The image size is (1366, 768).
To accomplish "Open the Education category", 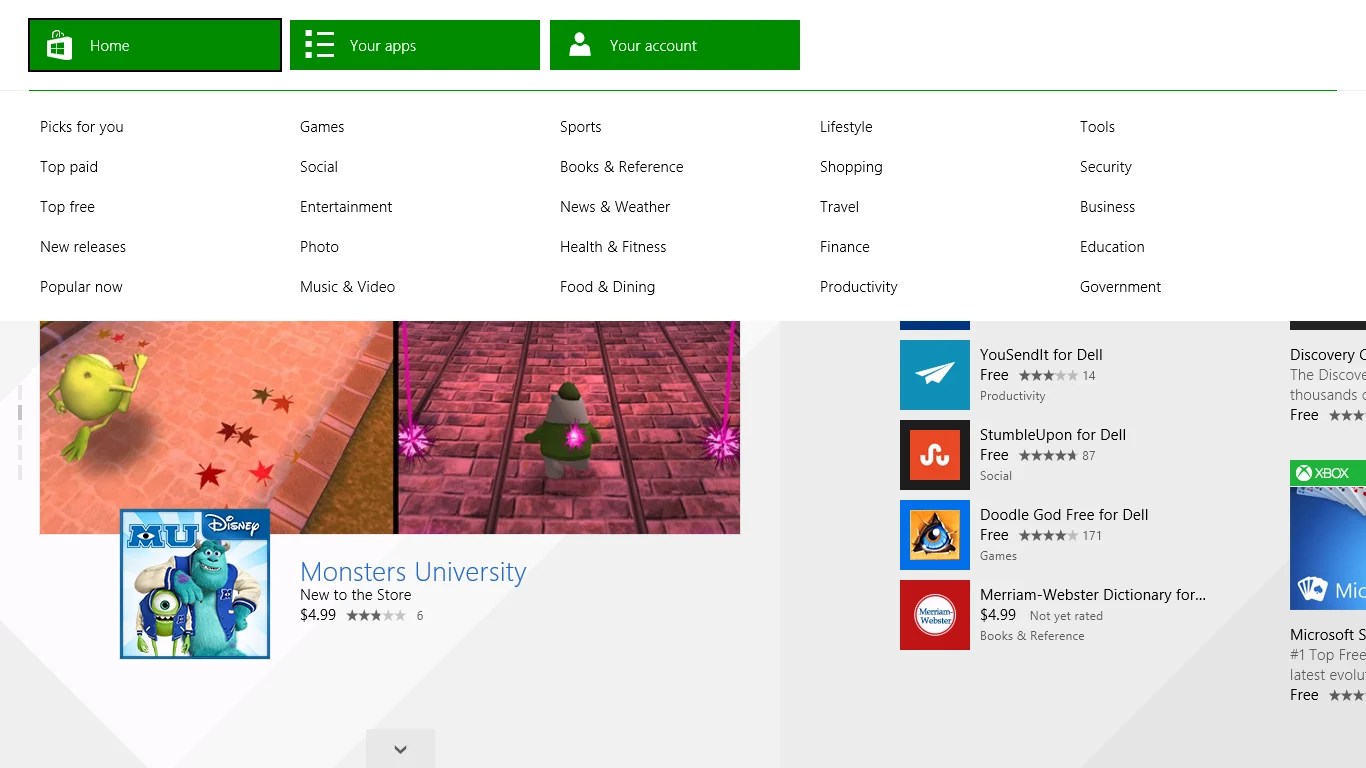I will click(x=1112, y=247).
